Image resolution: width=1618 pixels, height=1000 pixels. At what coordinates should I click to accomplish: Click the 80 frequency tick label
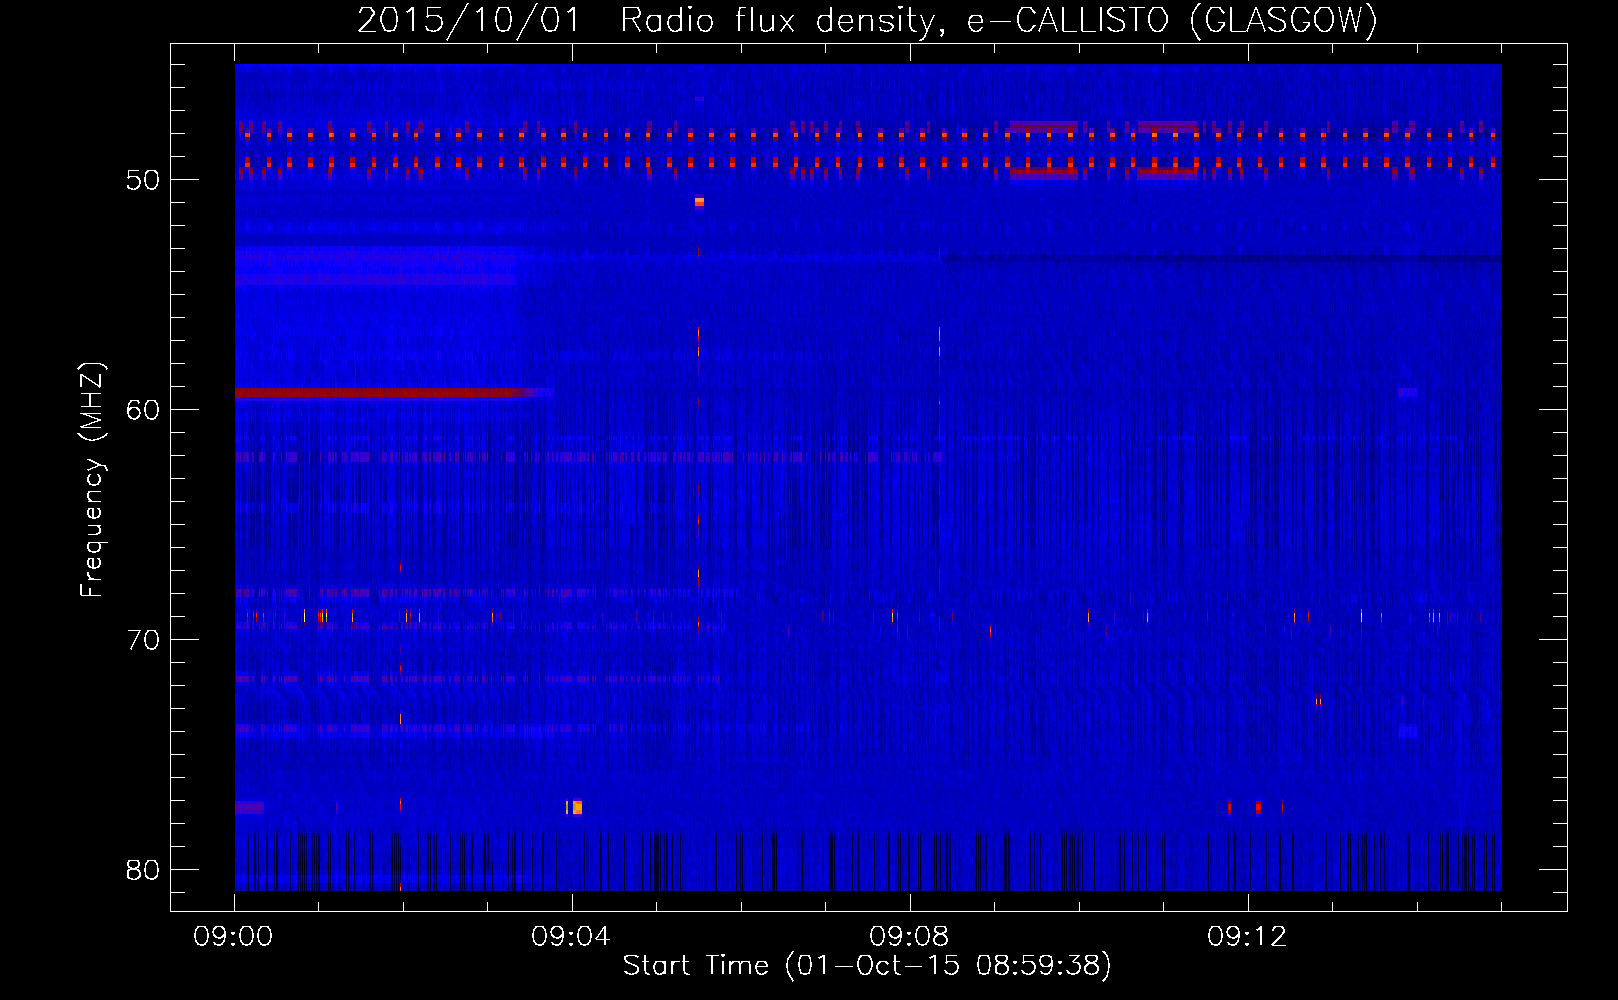tap(143, 870)
